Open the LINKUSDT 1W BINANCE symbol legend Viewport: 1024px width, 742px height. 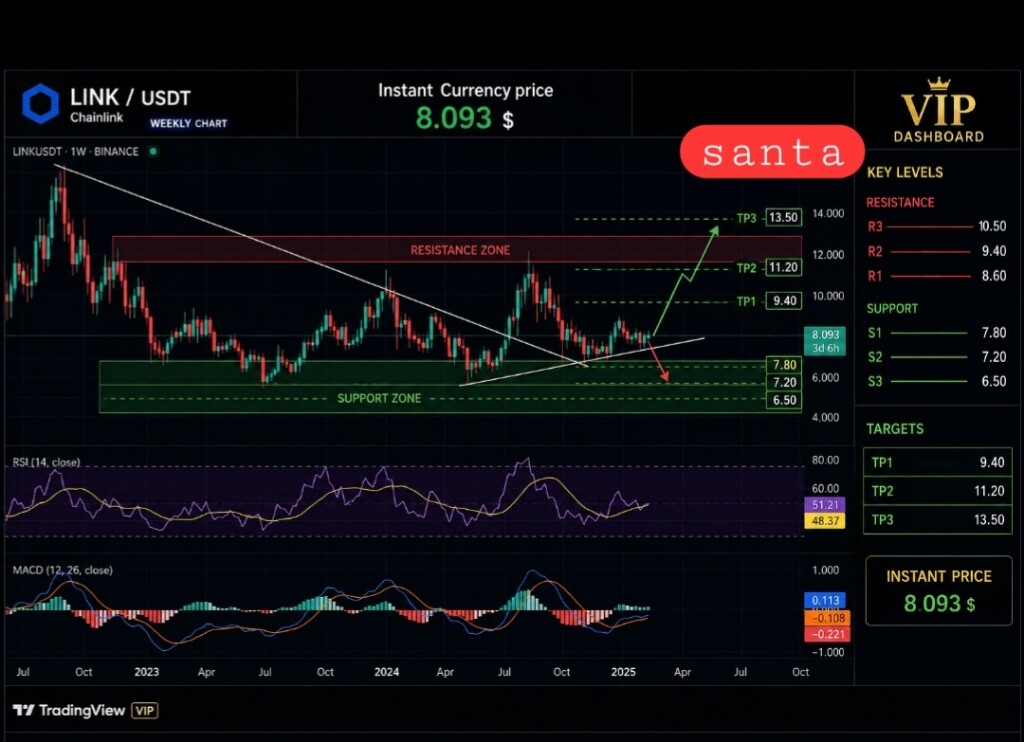pyautogui.click(x=76, y=152)
